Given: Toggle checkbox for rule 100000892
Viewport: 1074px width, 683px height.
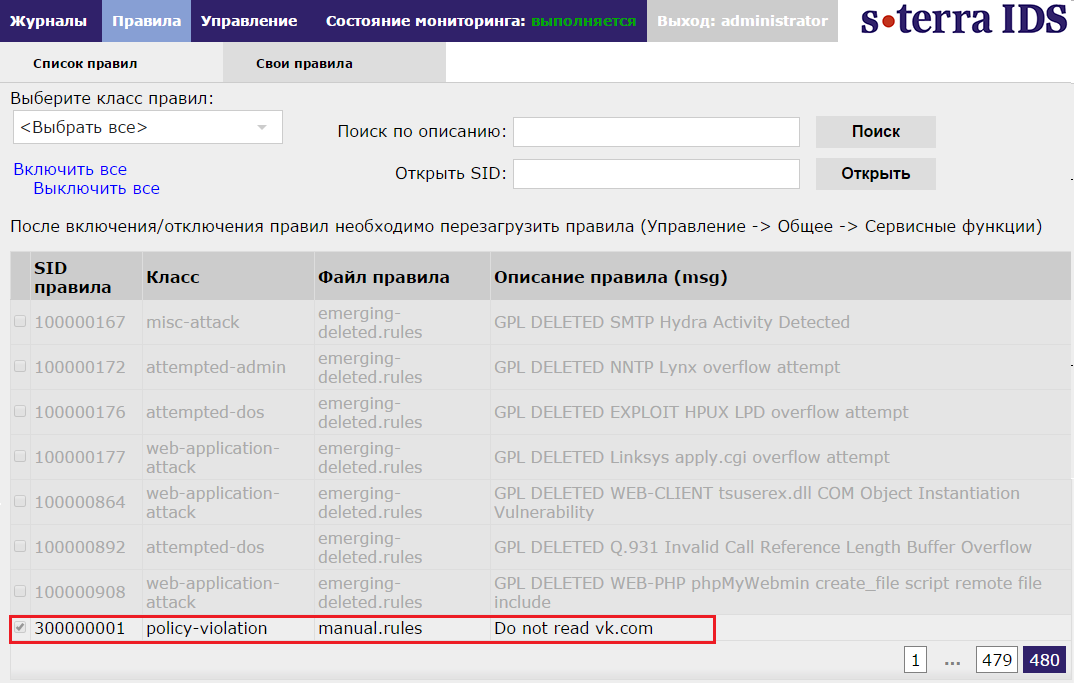Looking at the screenshot, I should point(21,547).
